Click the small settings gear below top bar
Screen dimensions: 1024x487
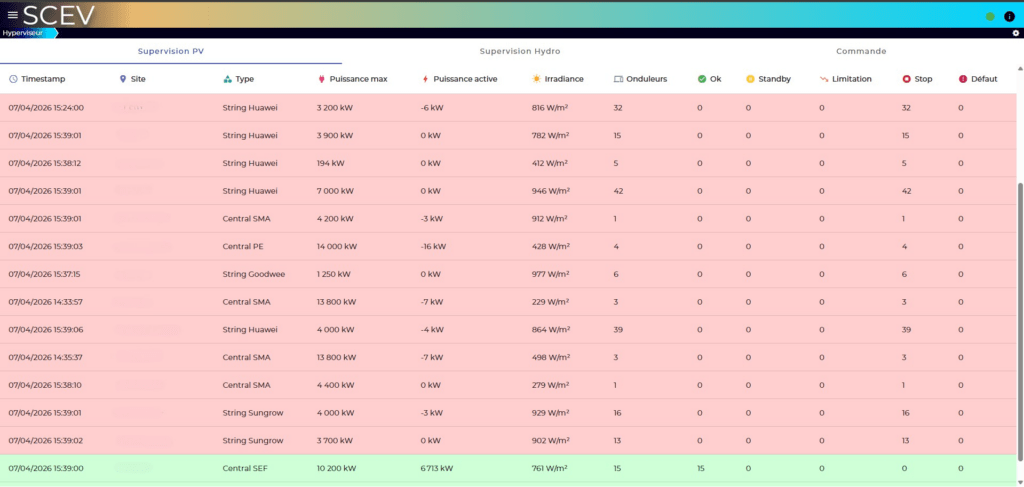point(1016,33)
